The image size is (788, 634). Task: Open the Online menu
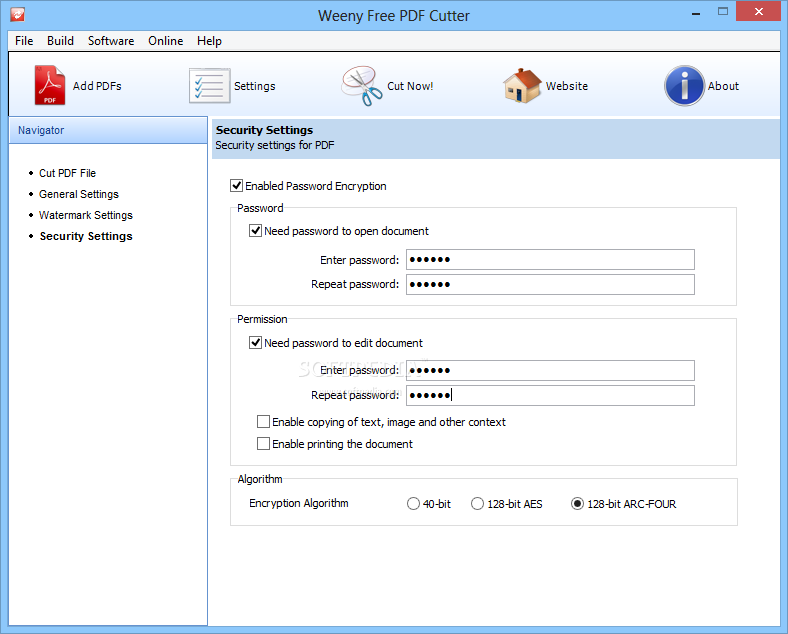(165, 41)
